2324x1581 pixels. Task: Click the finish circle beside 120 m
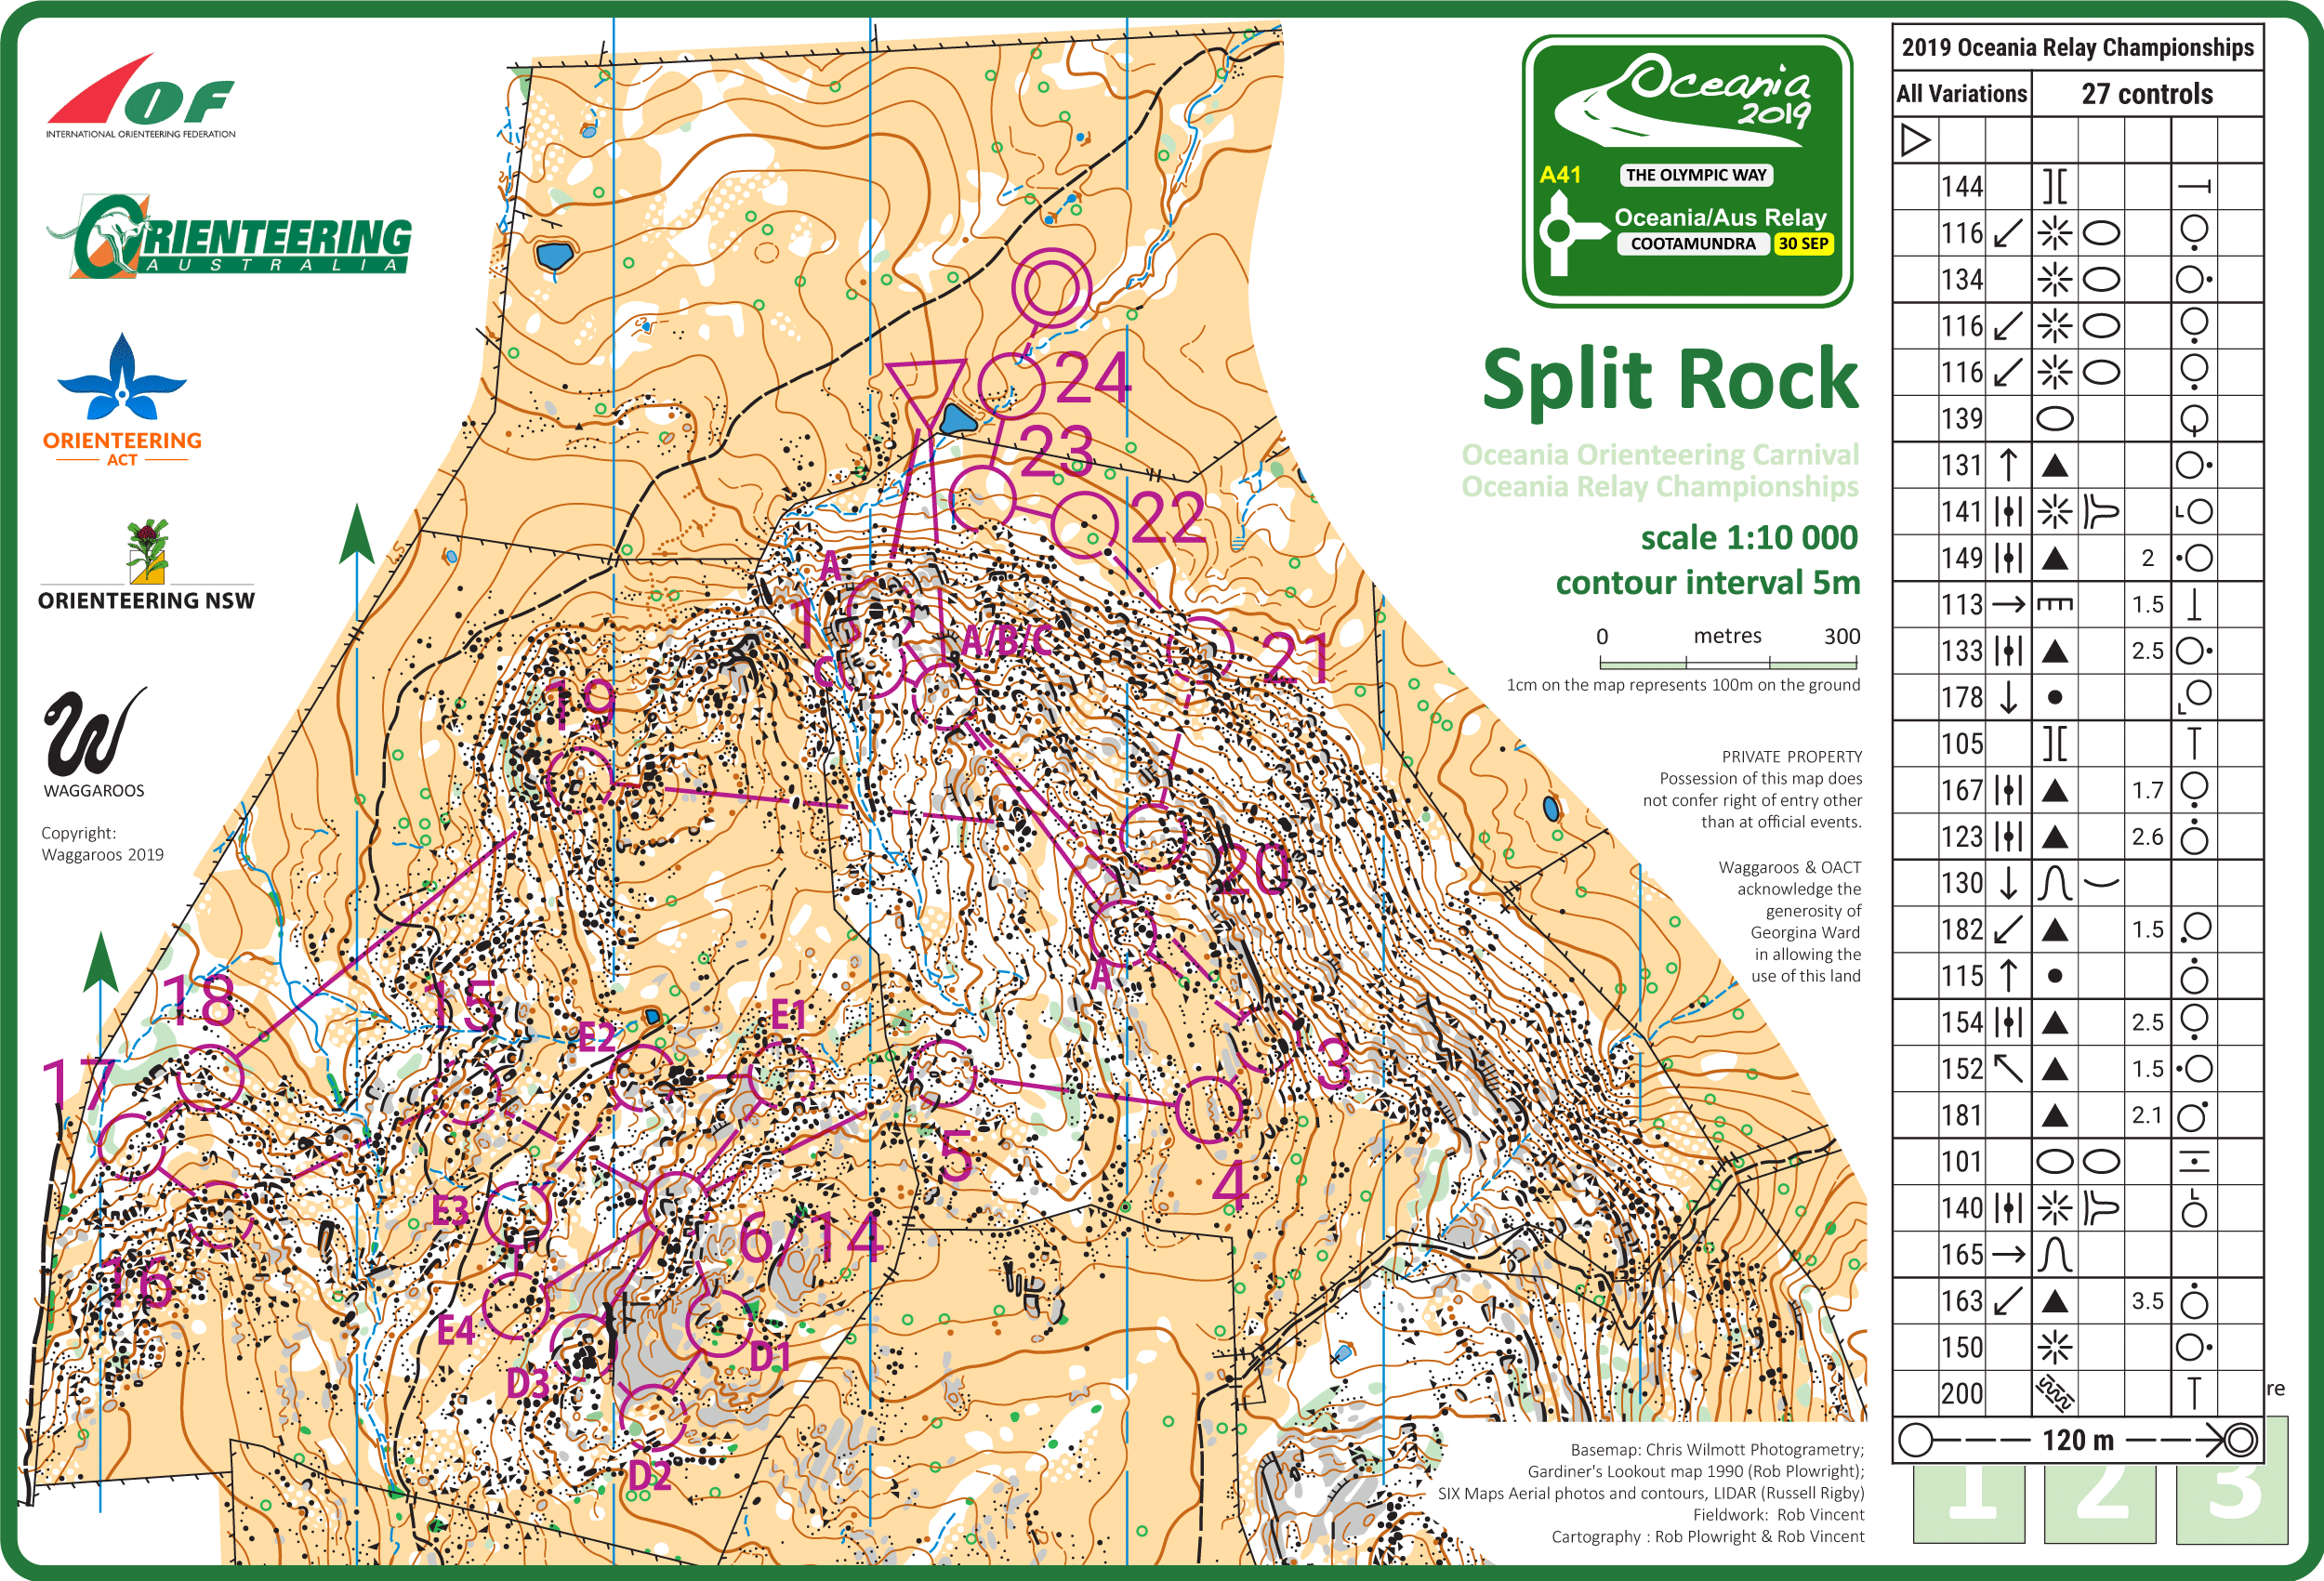[2241, 1440]
